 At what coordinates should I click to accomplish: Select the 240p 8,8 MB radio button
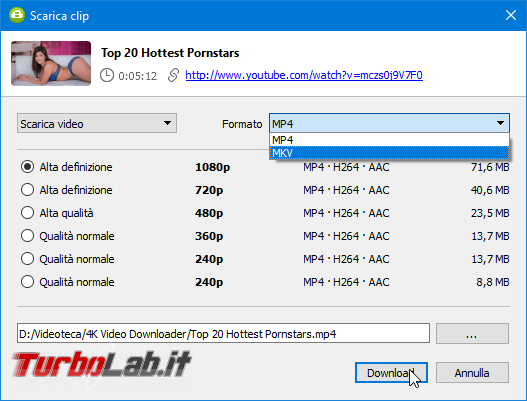(x=27, y=282)
